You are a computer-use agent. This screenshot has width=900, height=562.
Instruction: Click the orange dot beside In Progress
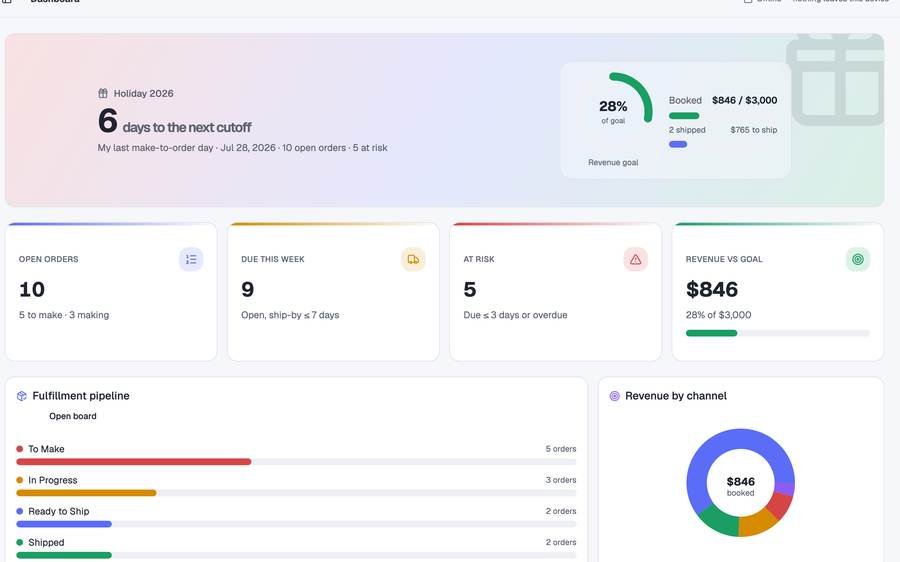20,480
